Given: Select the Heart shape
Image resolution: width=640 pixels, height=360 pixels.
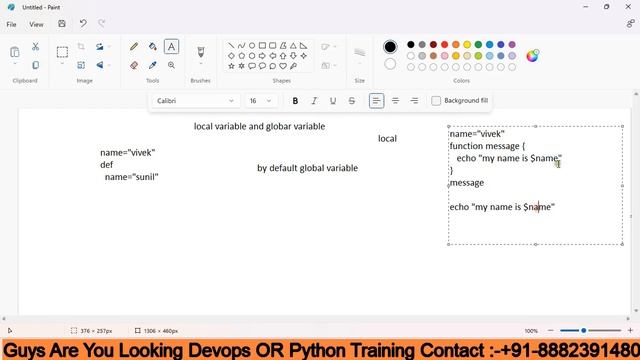Looking at the screenshot, I should tap(283, 66).
